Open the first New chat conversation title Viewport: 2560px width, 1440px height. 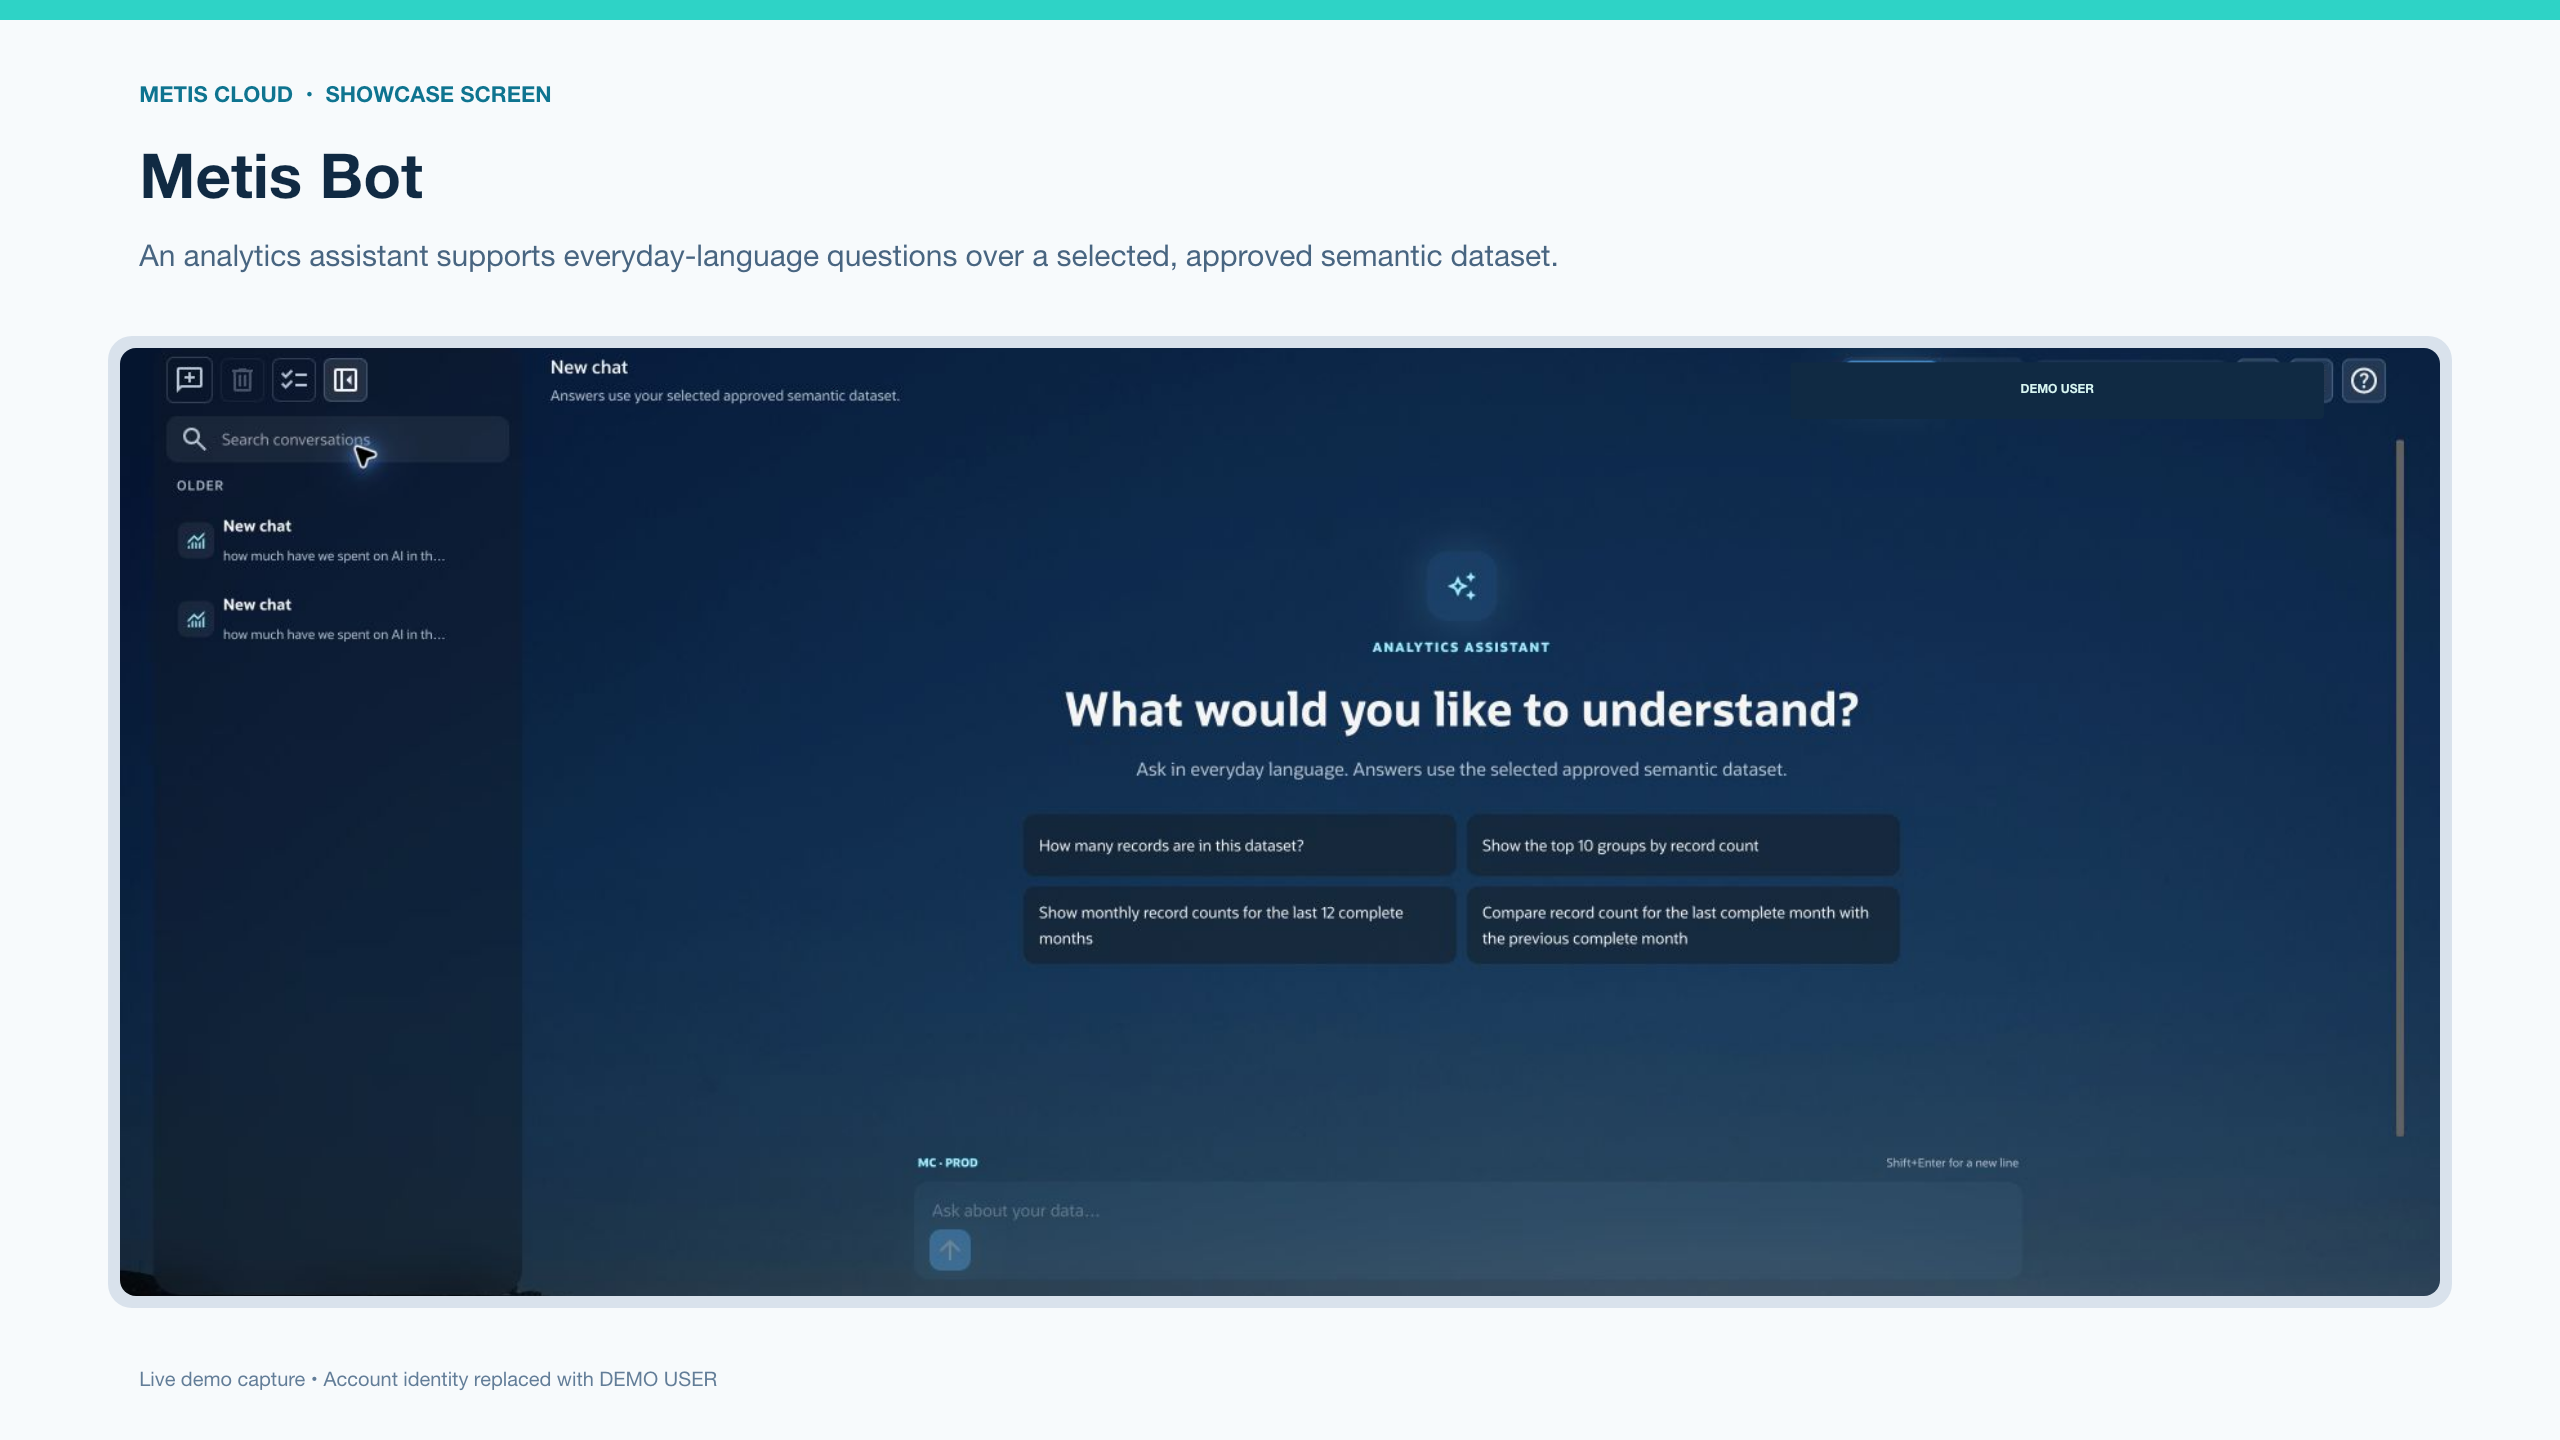tap(257, 526)
